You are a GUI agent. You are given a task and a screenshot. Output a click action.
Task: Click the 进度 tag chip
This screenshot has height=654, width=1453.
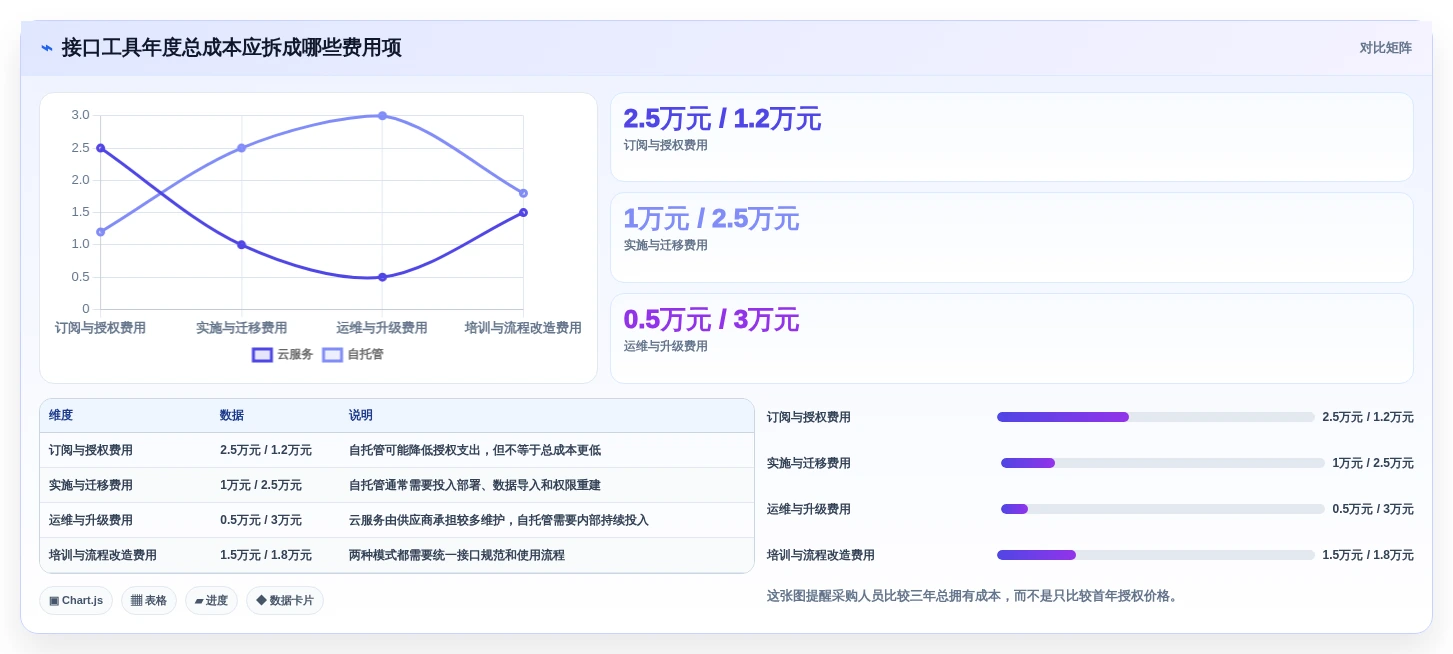click(x=211, y=601)
